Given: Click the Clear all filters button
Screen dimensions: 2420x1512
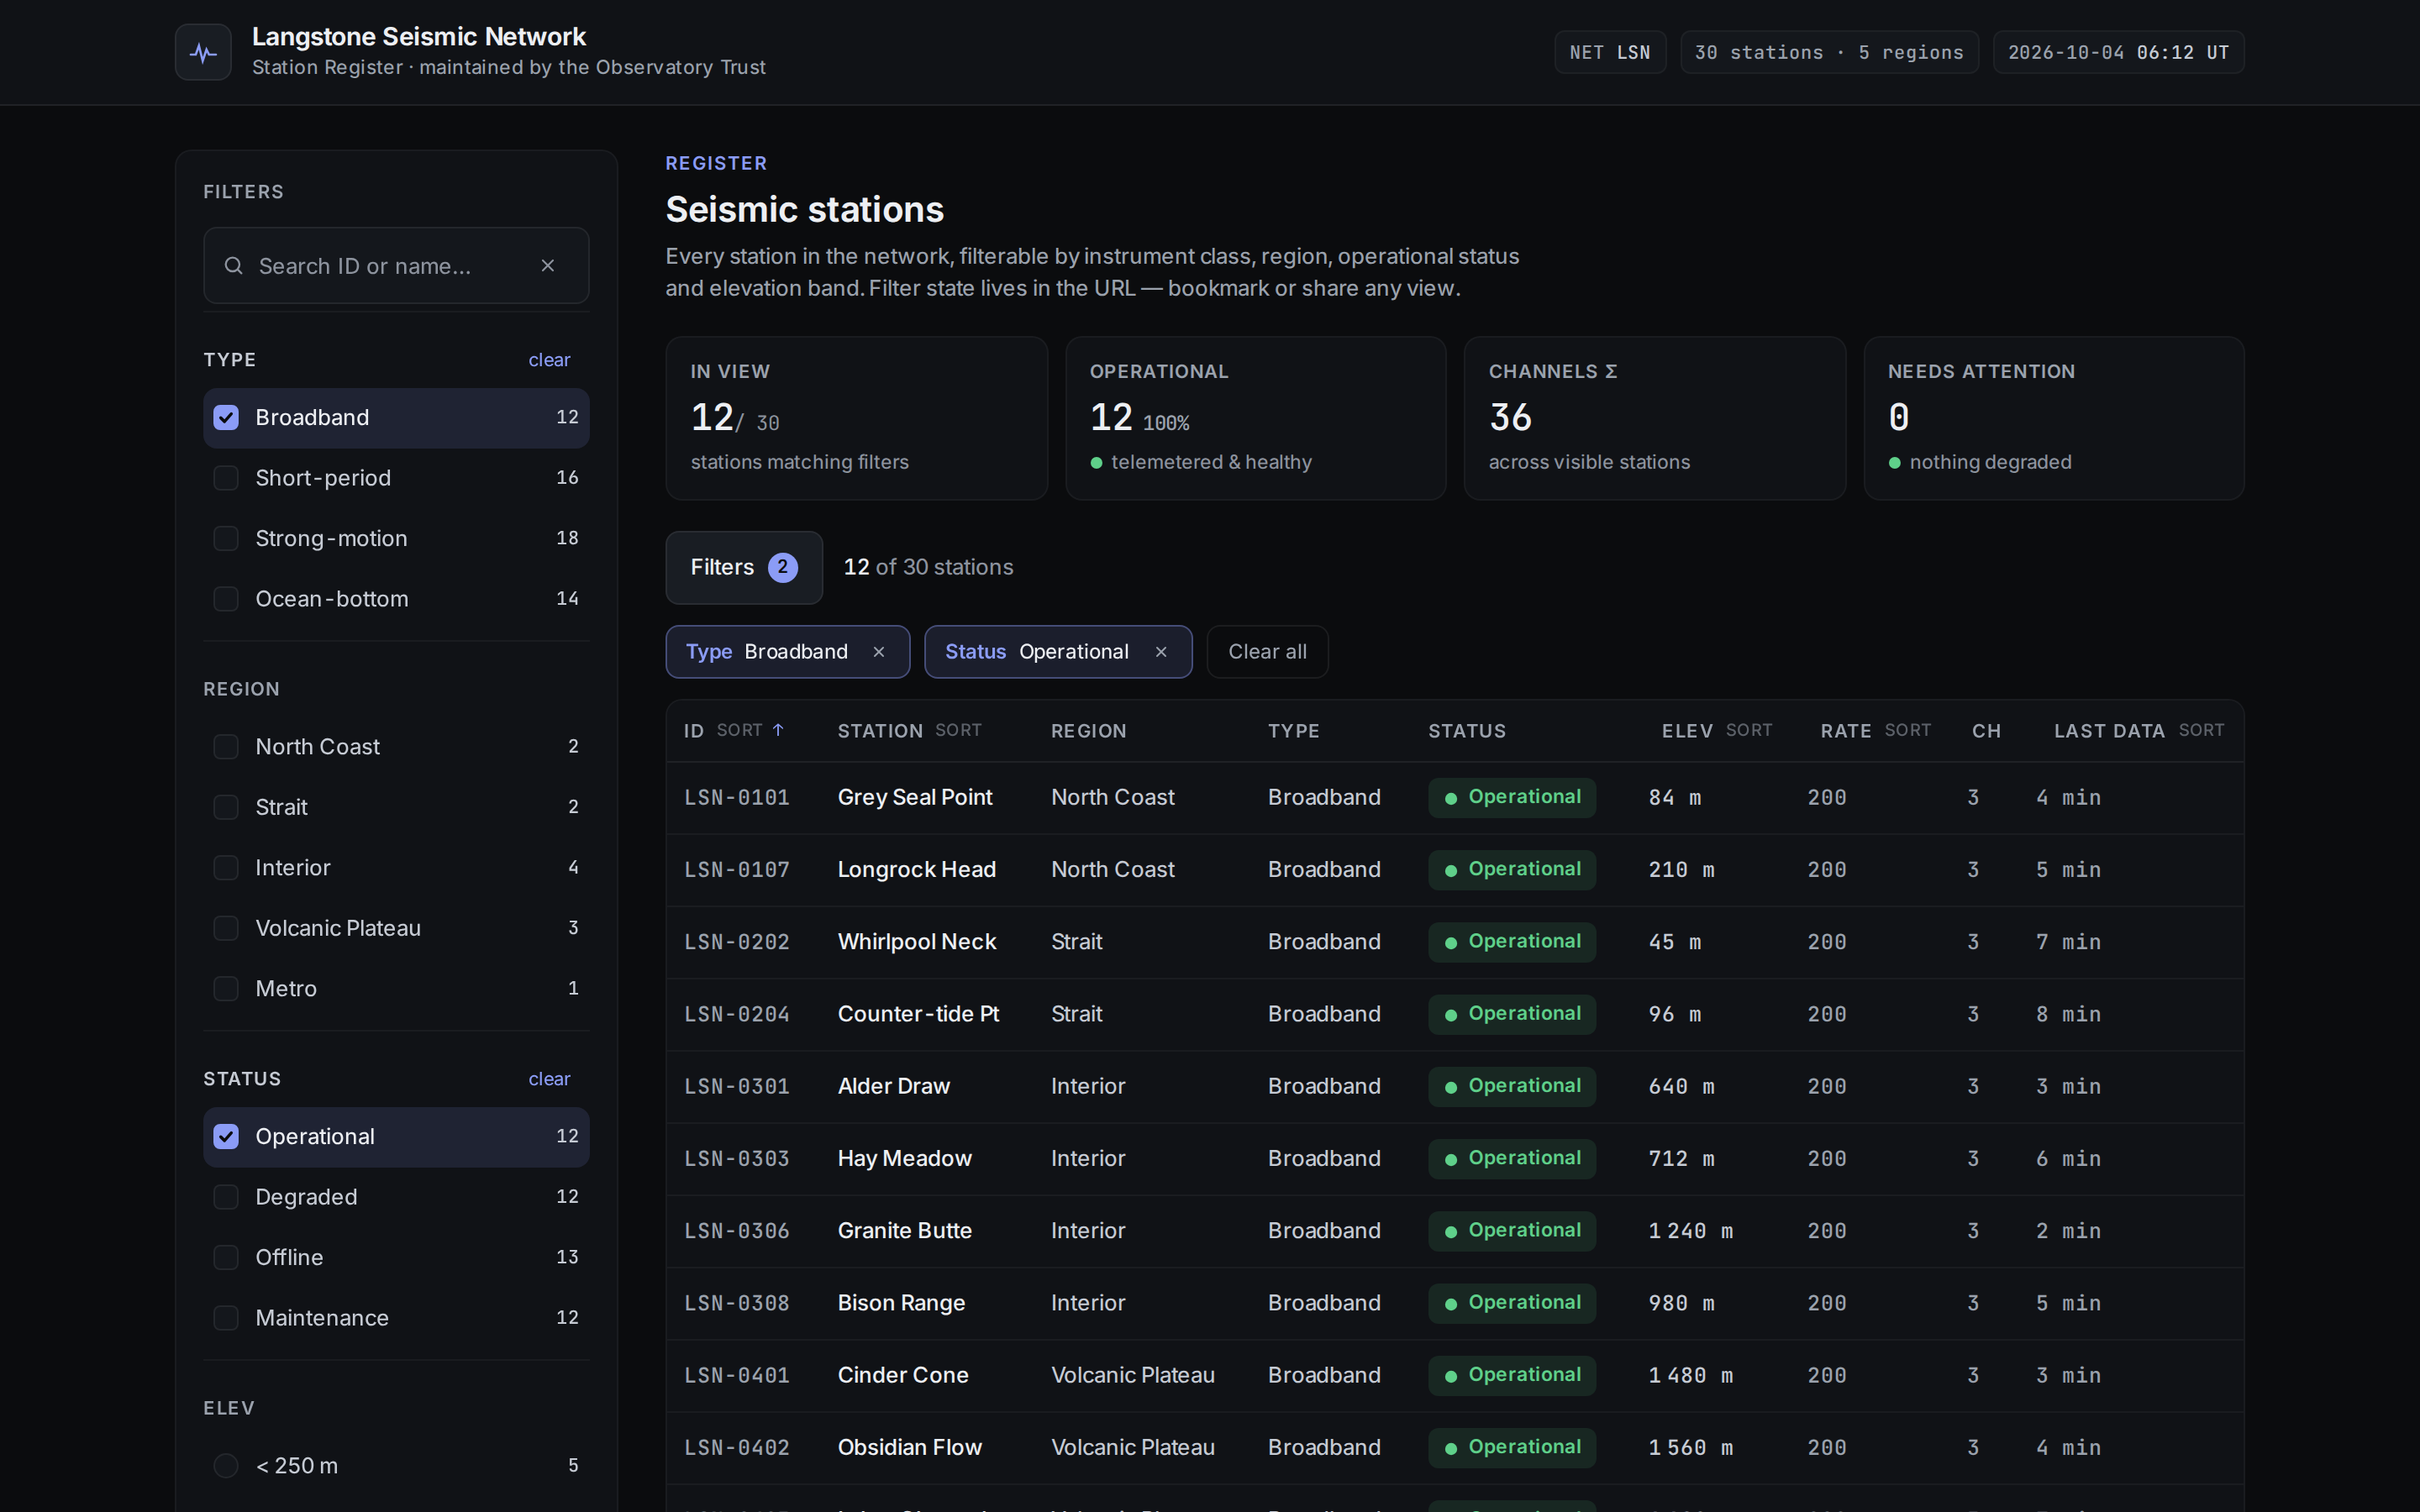Looking at the screenshot, I should (1267, 652).
